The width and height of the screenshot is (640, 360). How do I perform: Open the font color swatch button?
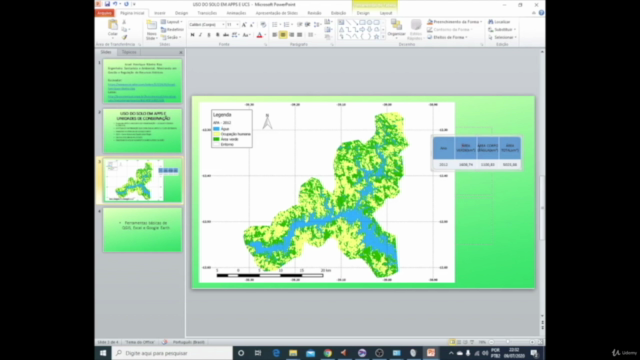point(259,35)
